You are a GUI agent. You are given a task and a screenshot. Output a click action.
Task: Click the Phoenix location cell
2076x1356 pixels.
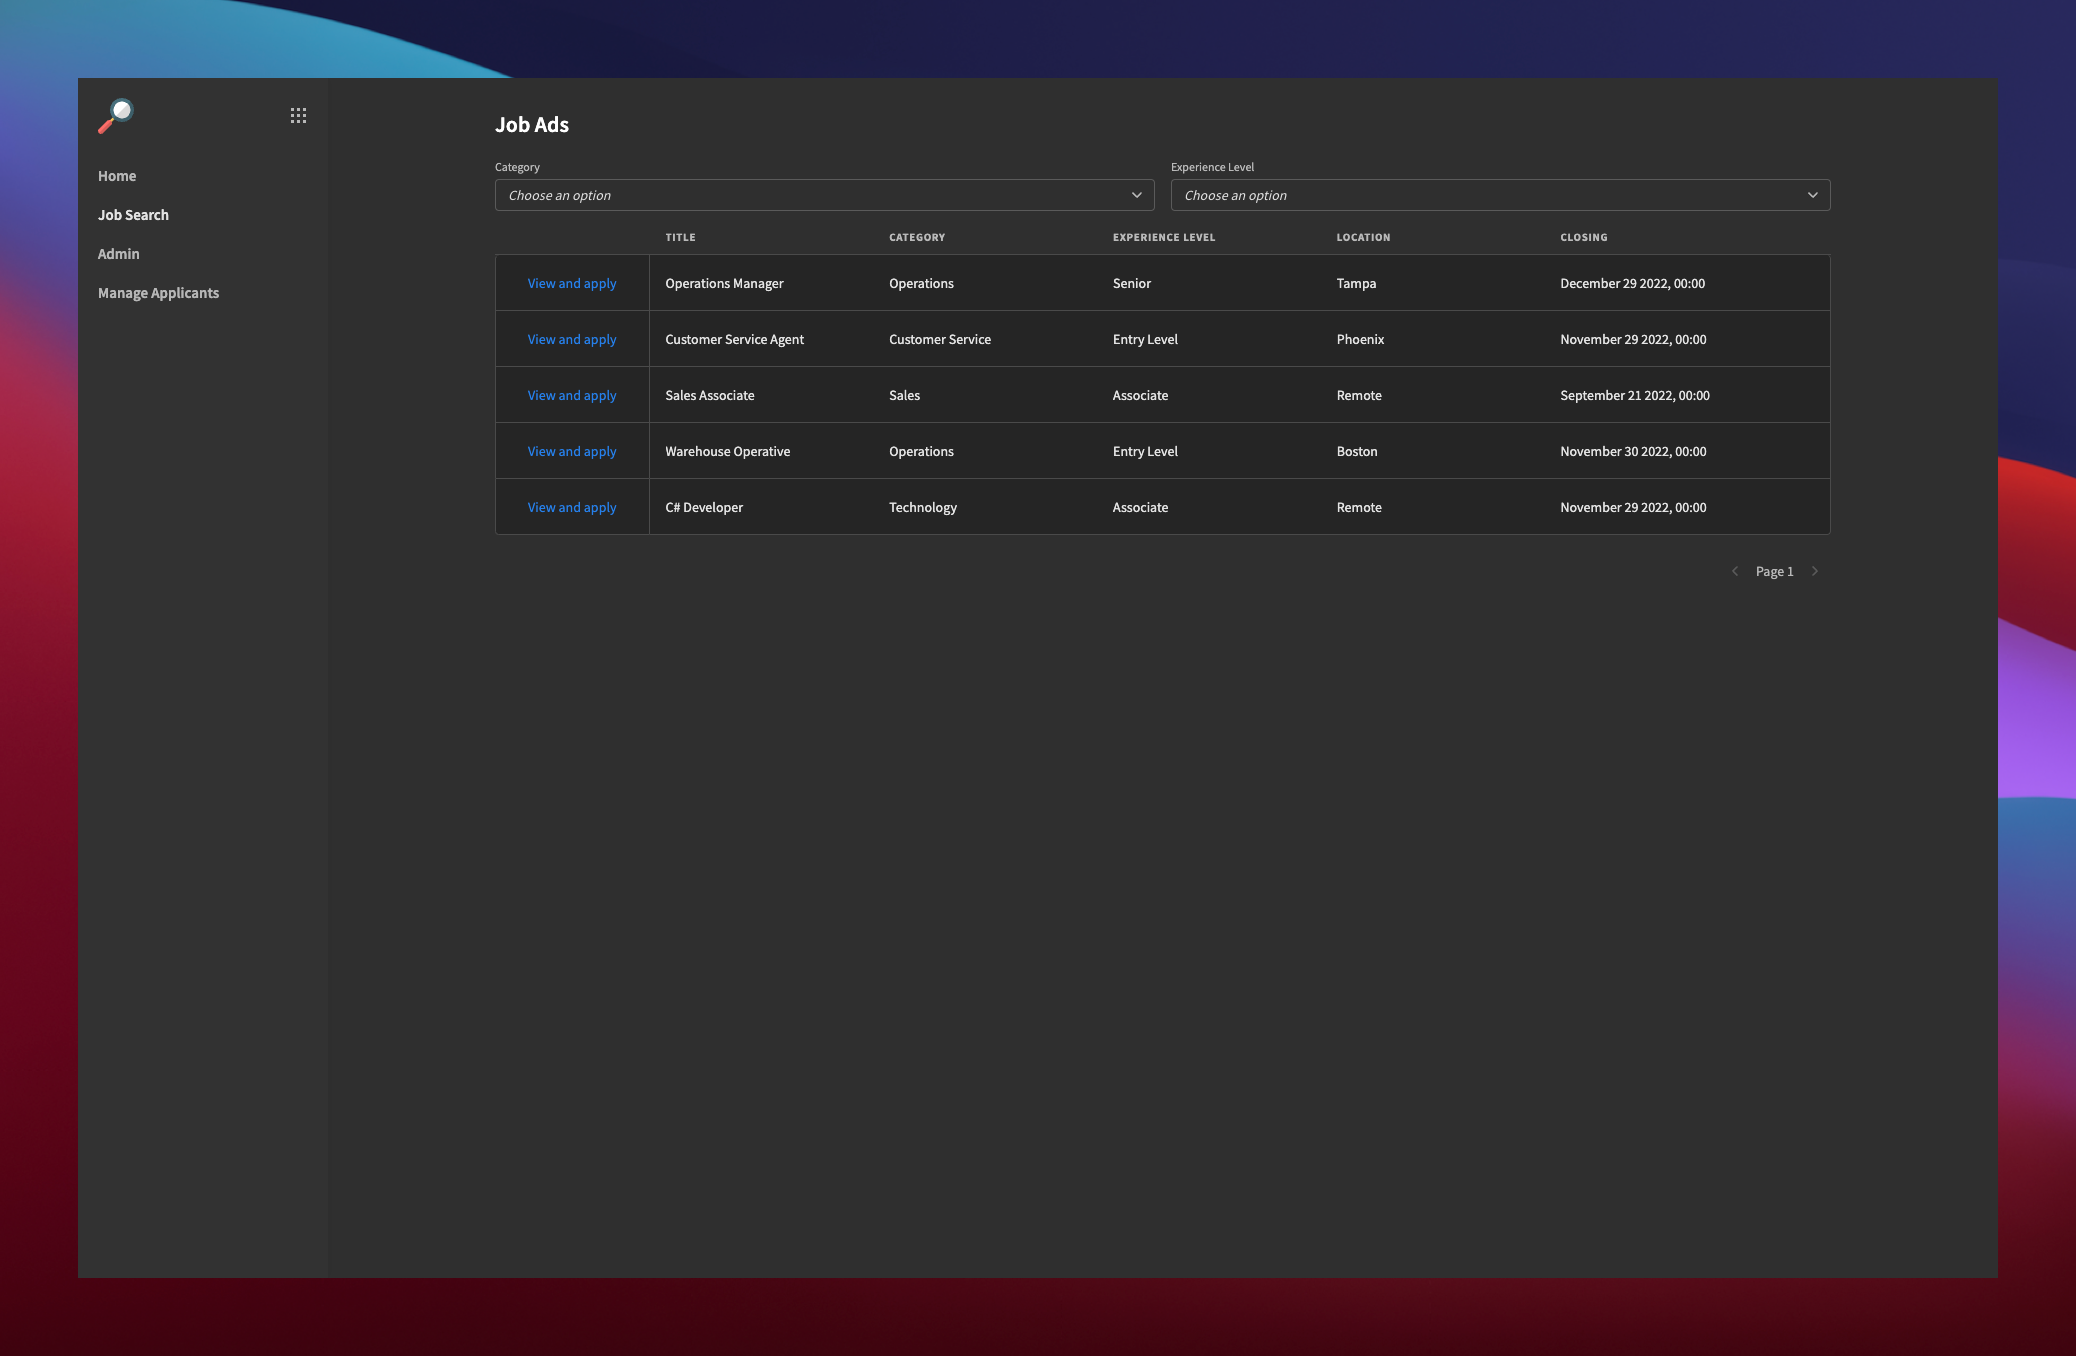click(x=1360, y=339)
